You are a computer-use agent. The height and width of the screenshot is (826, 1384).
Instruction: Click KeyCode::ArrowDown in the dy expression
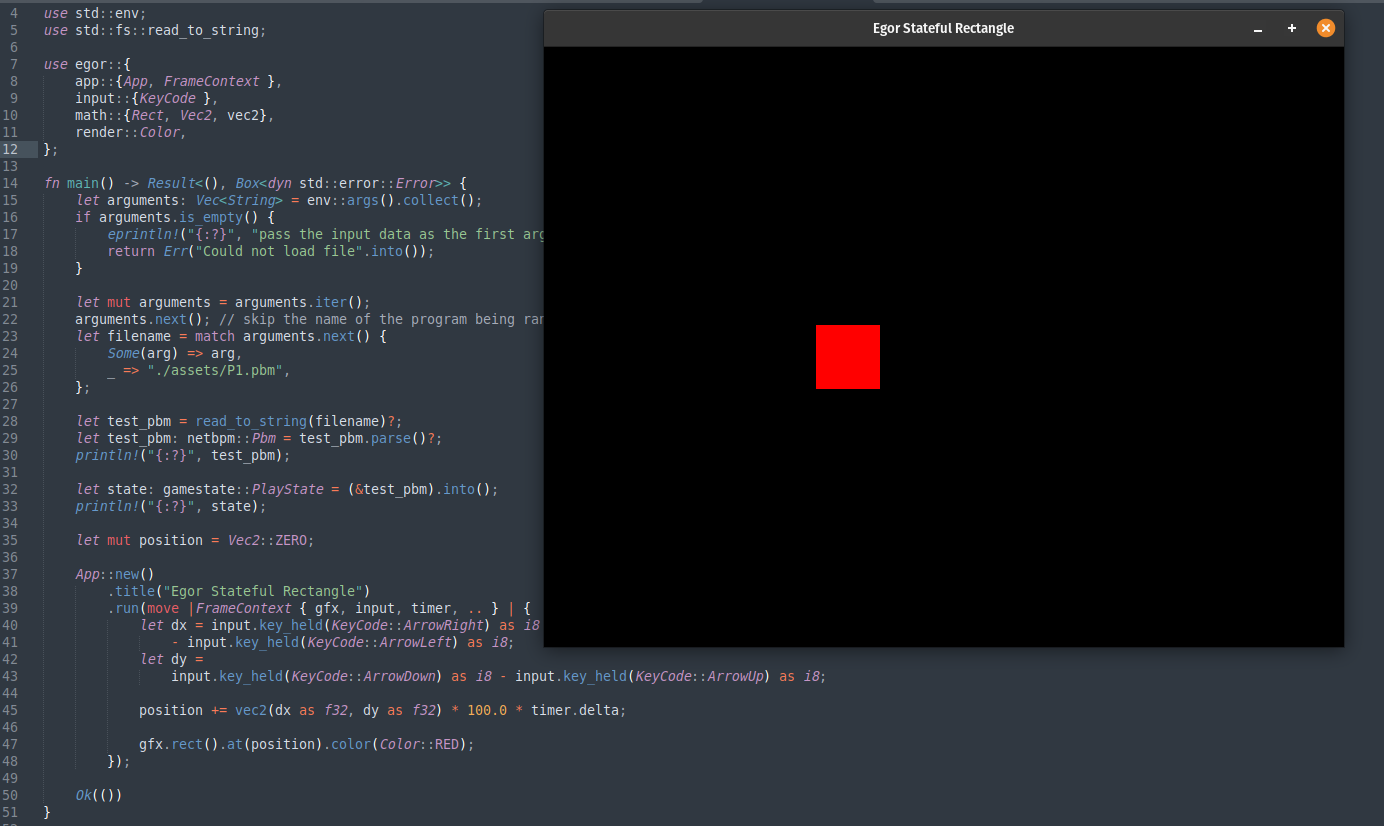[x=364, y=676]
